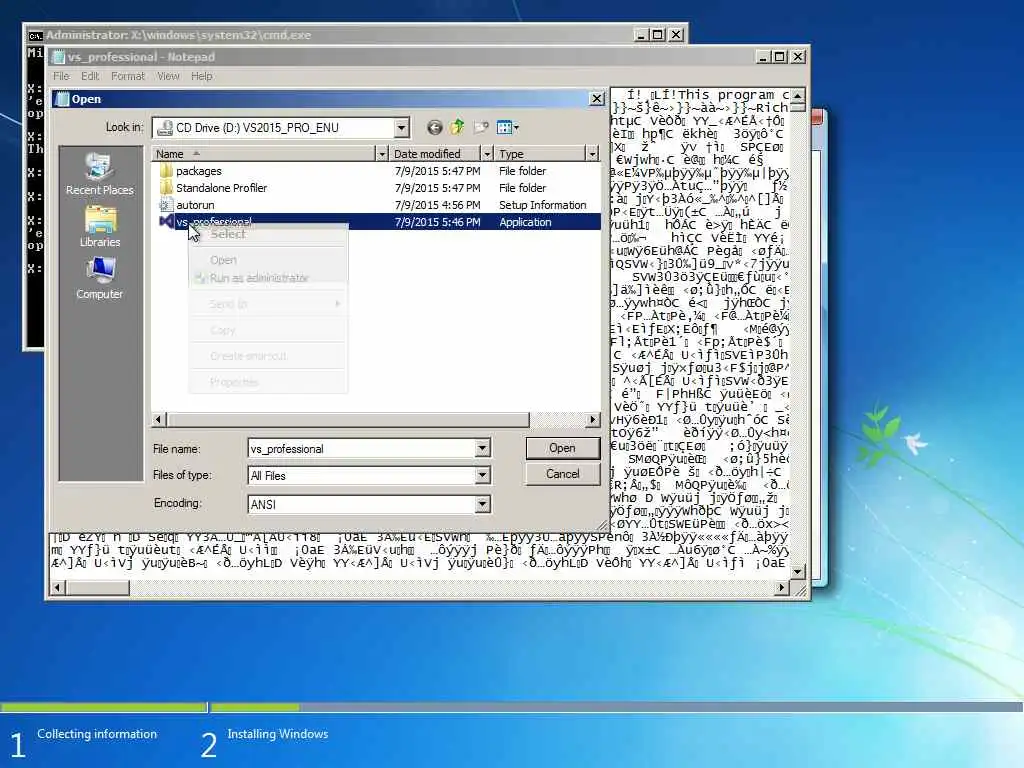1024x768 pixels.
Task: Open the Notepad Edit menu
Action: click(x=90, y=76)
